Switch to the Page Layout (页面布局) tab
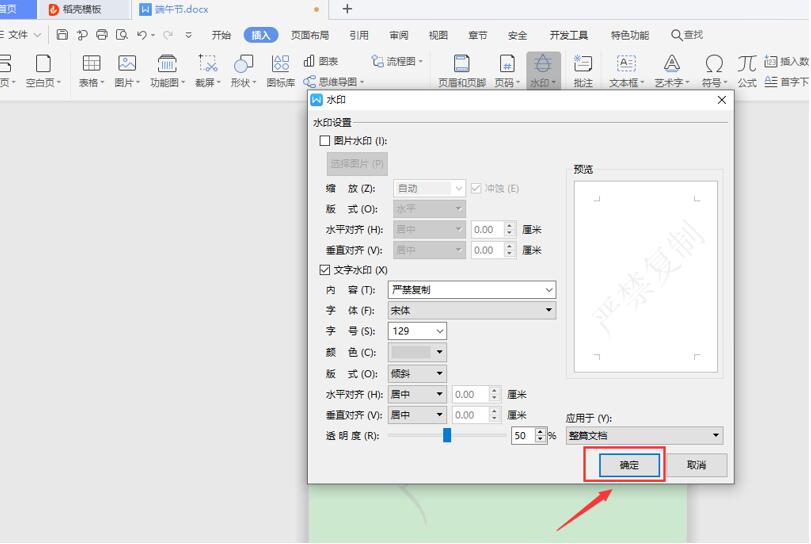 [x=308, y=35]
